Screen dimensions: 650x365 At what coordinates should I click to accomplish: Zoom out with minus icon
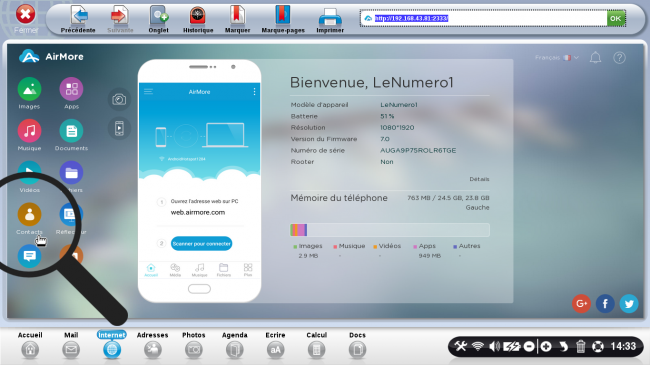tap(529, 346)
